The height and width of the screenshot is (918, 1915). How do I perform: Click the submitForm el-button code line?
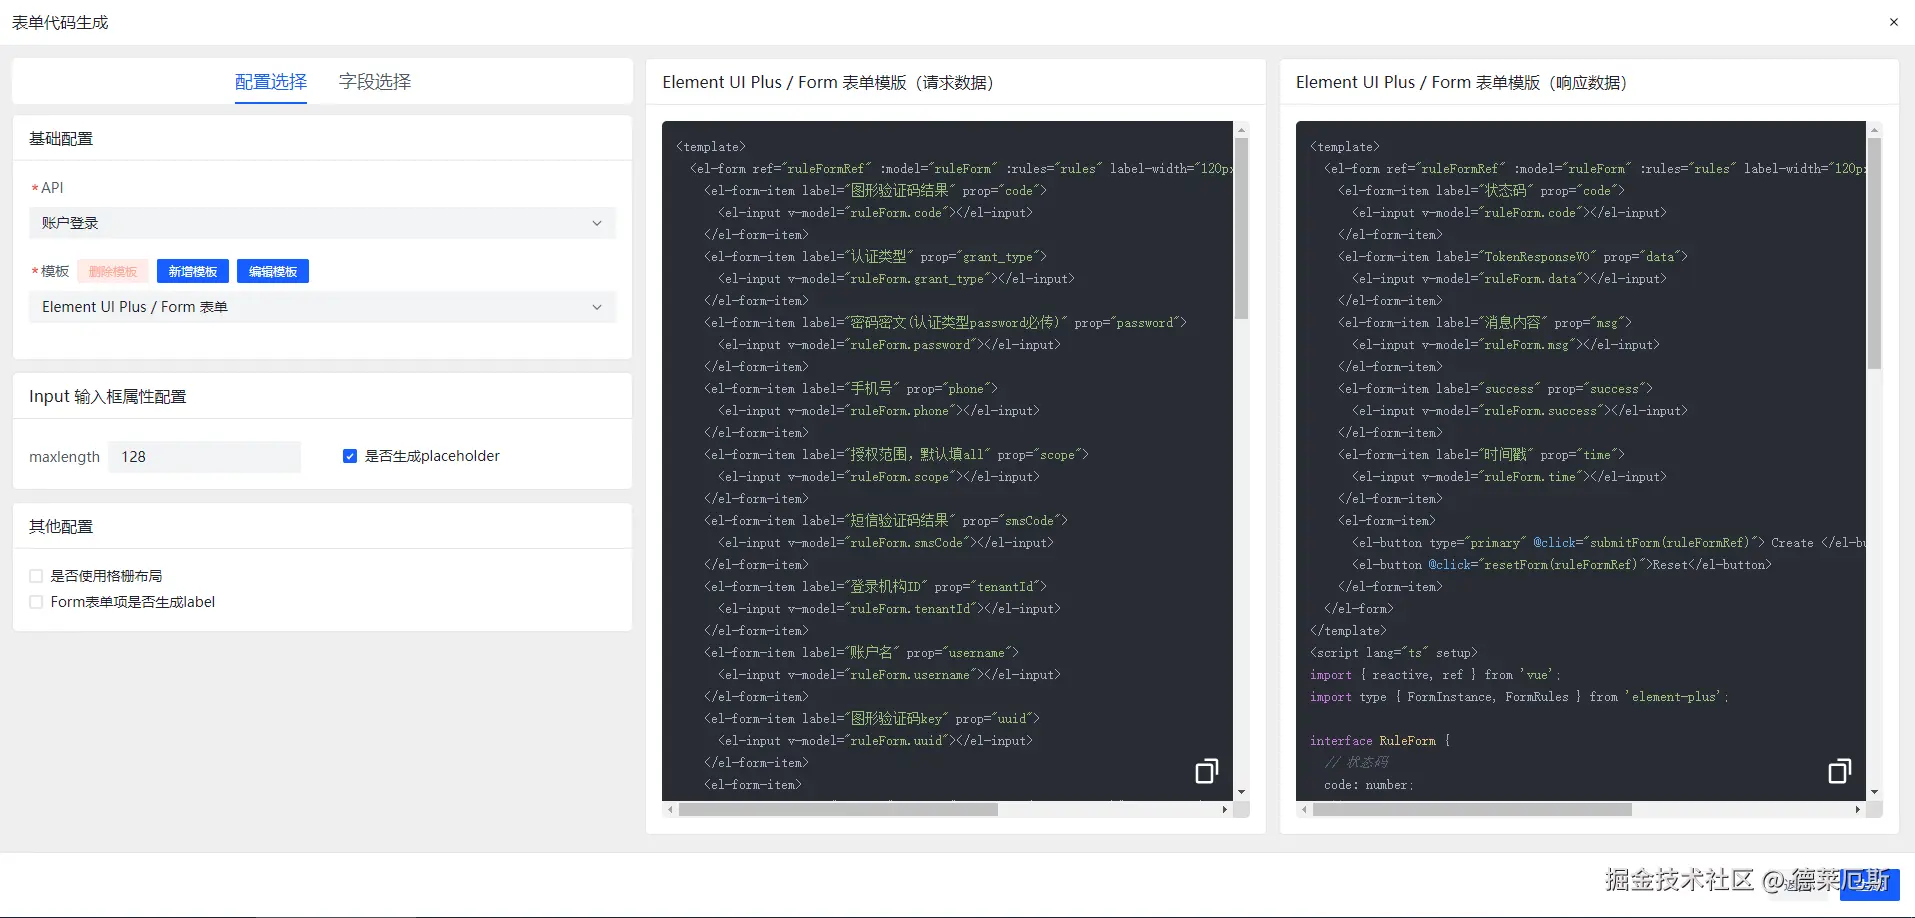coord(1609,543)
